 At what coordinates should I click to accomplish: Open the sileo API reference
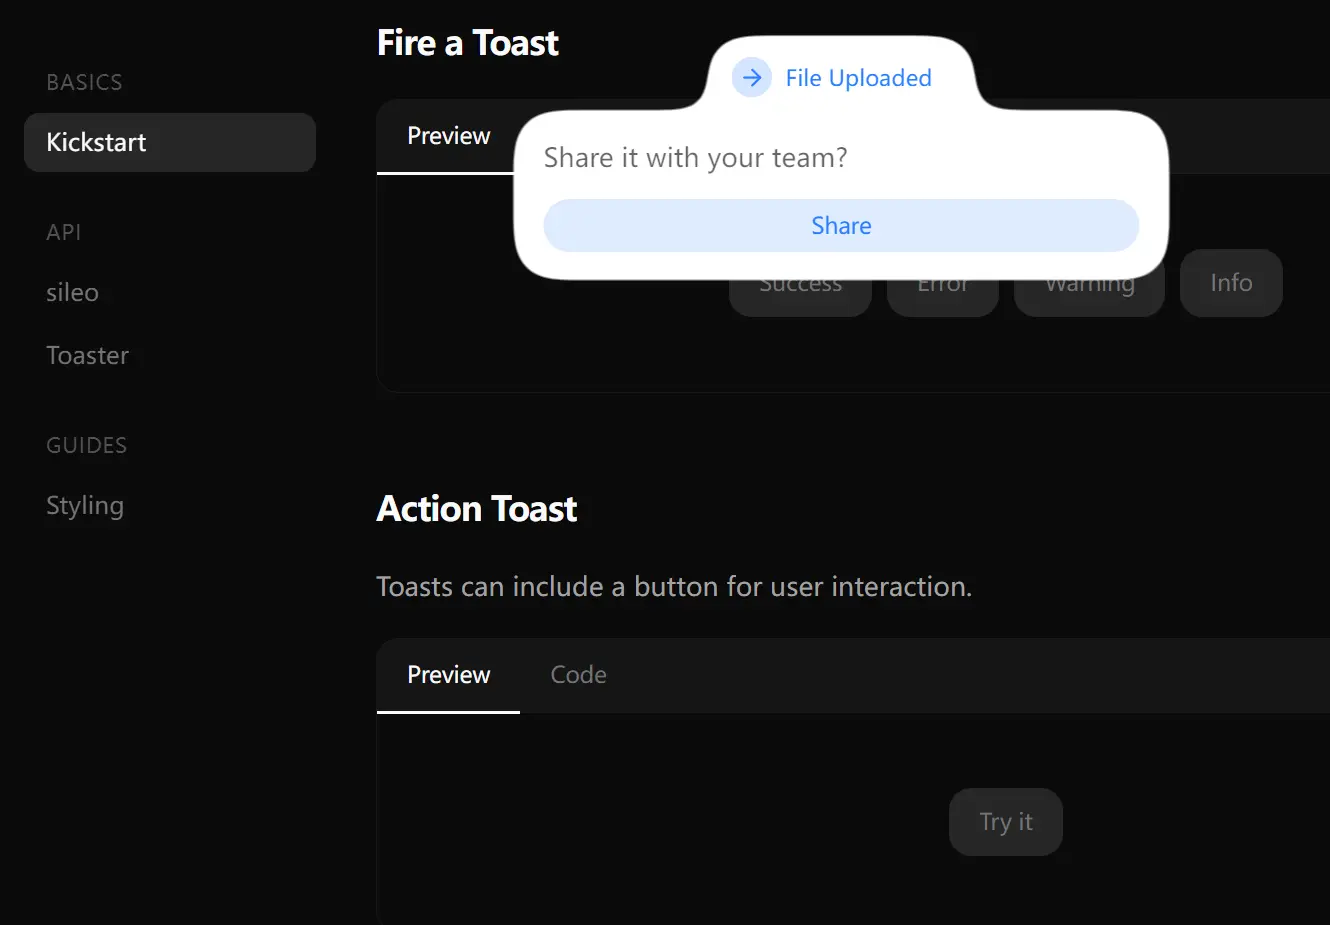coord(72,292)
